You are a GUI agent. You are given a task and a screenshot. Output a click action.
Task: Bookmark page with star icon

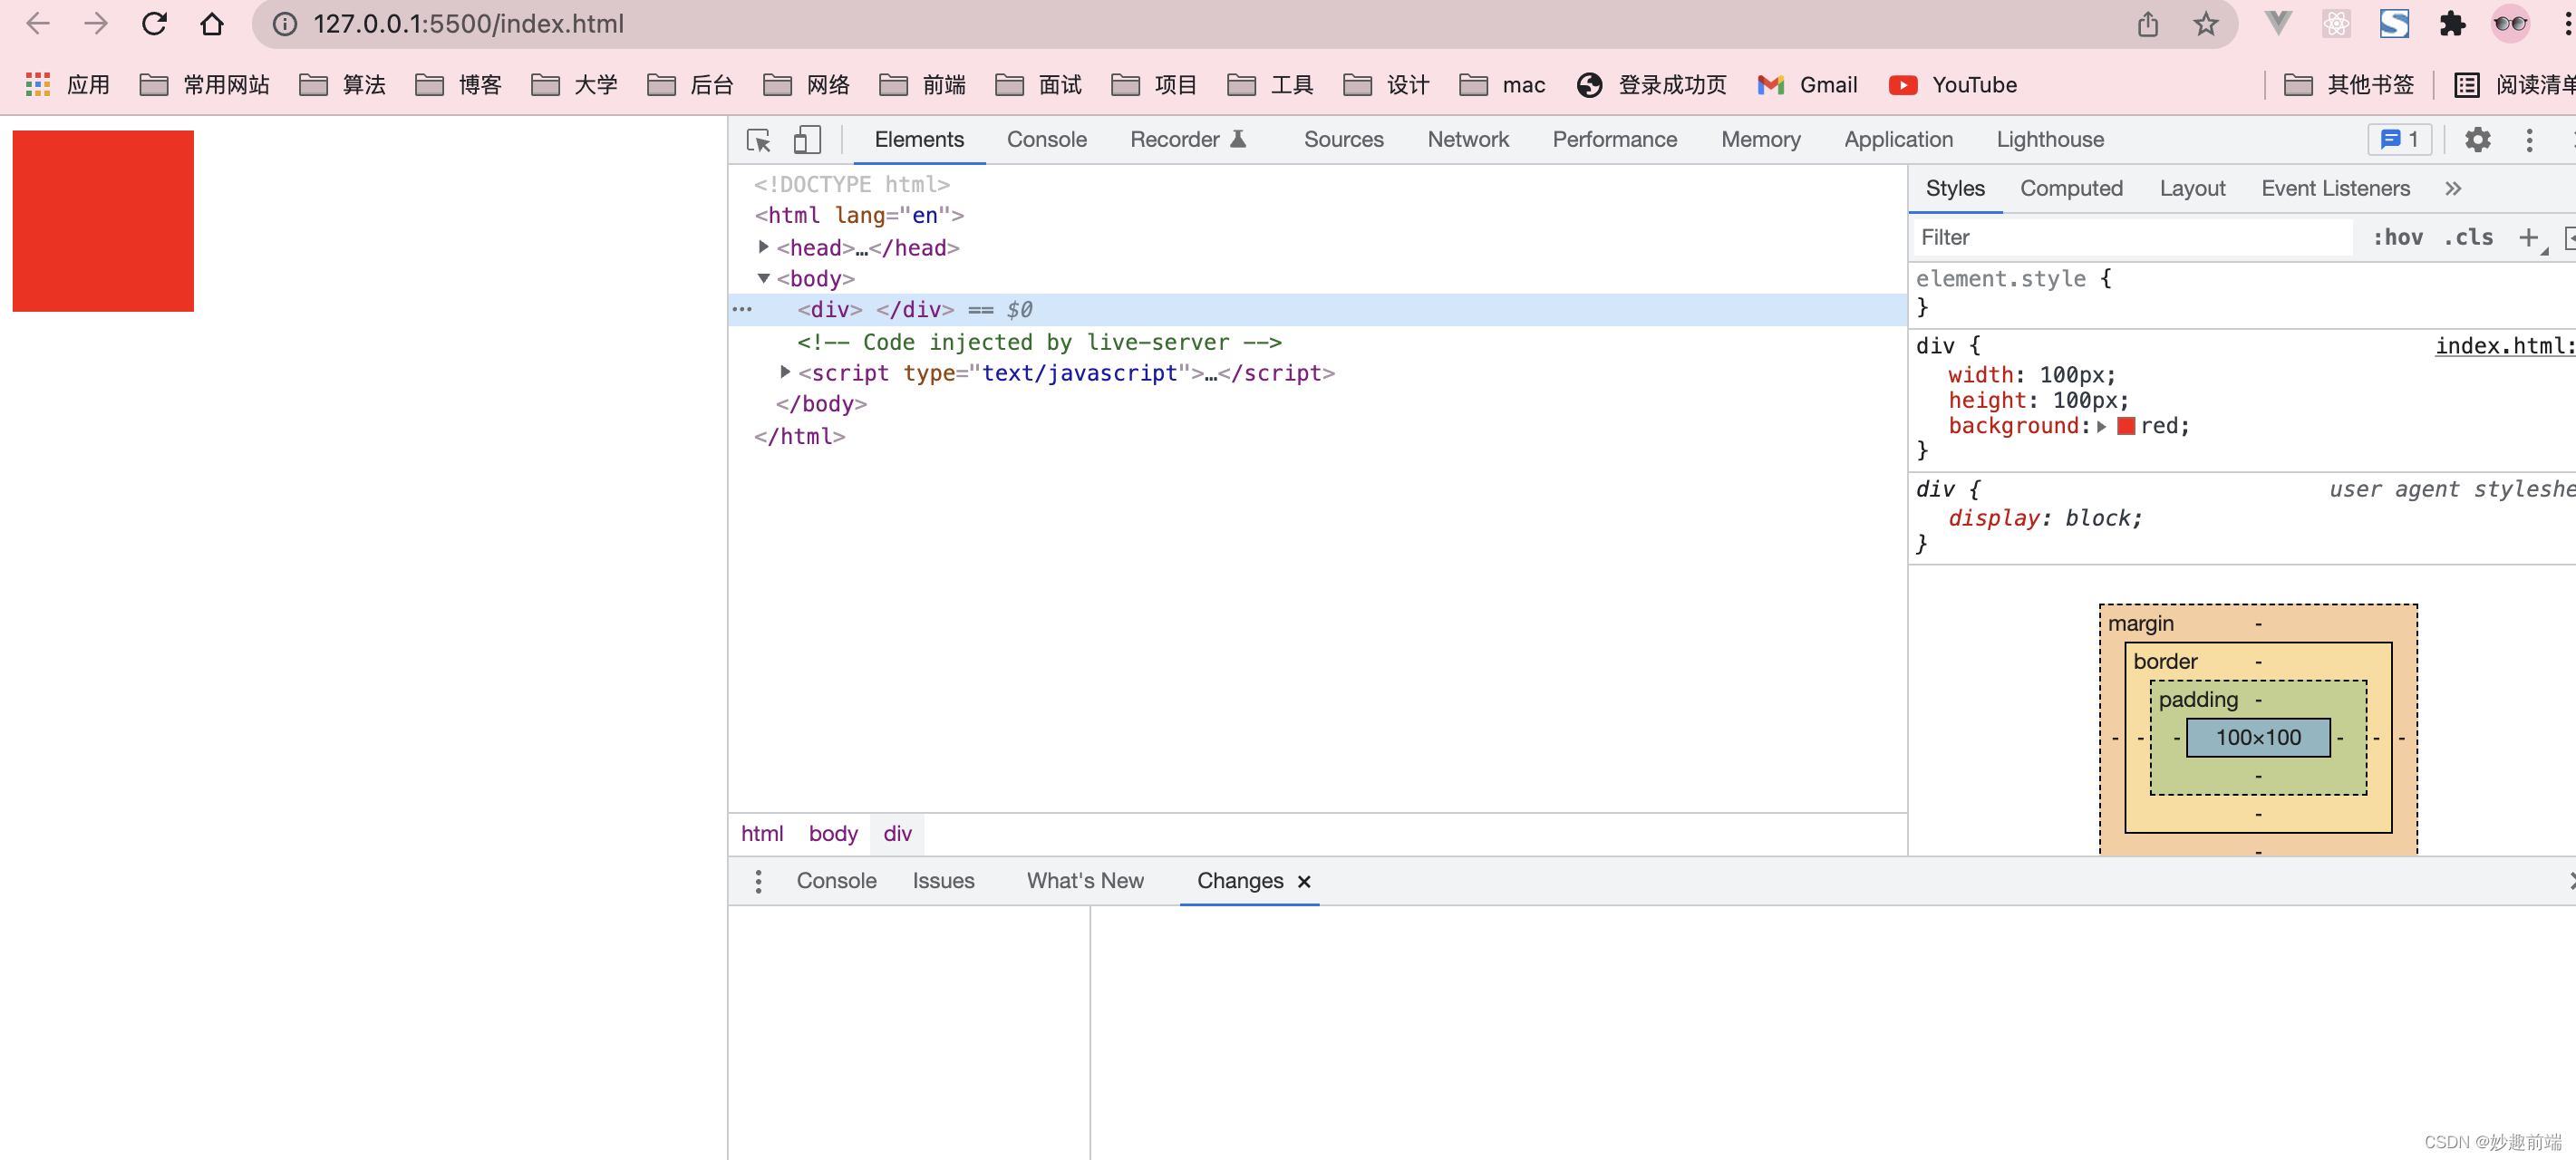point(2206,24)
